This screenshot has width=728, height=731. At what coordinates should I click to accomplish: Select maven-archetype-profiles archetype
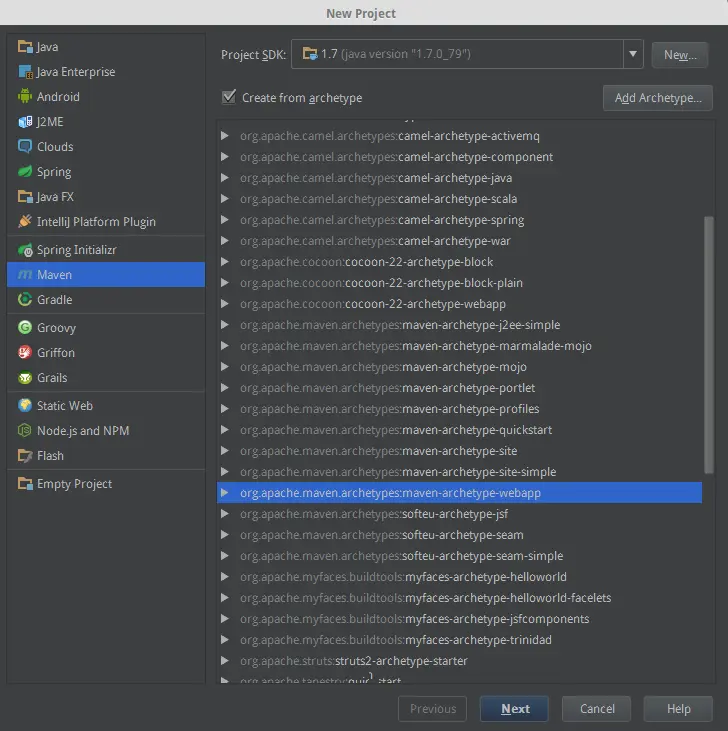(x=460, y=408)
